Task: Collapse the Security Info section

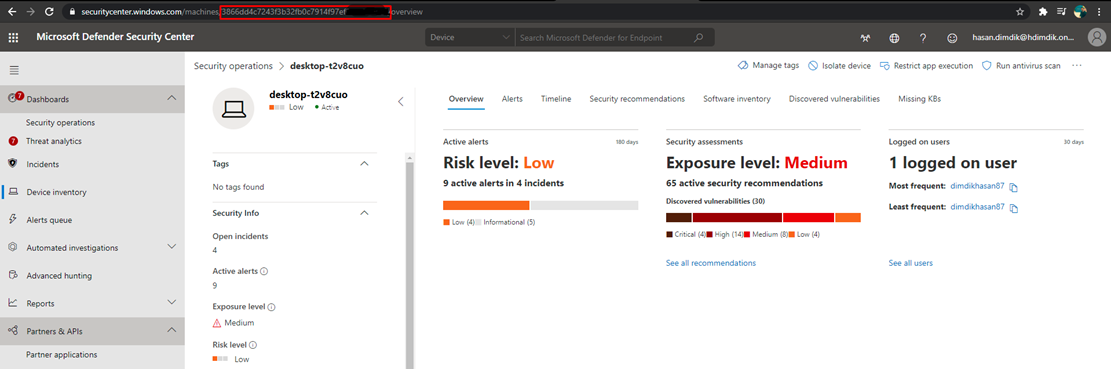Action: pos(364,212)
